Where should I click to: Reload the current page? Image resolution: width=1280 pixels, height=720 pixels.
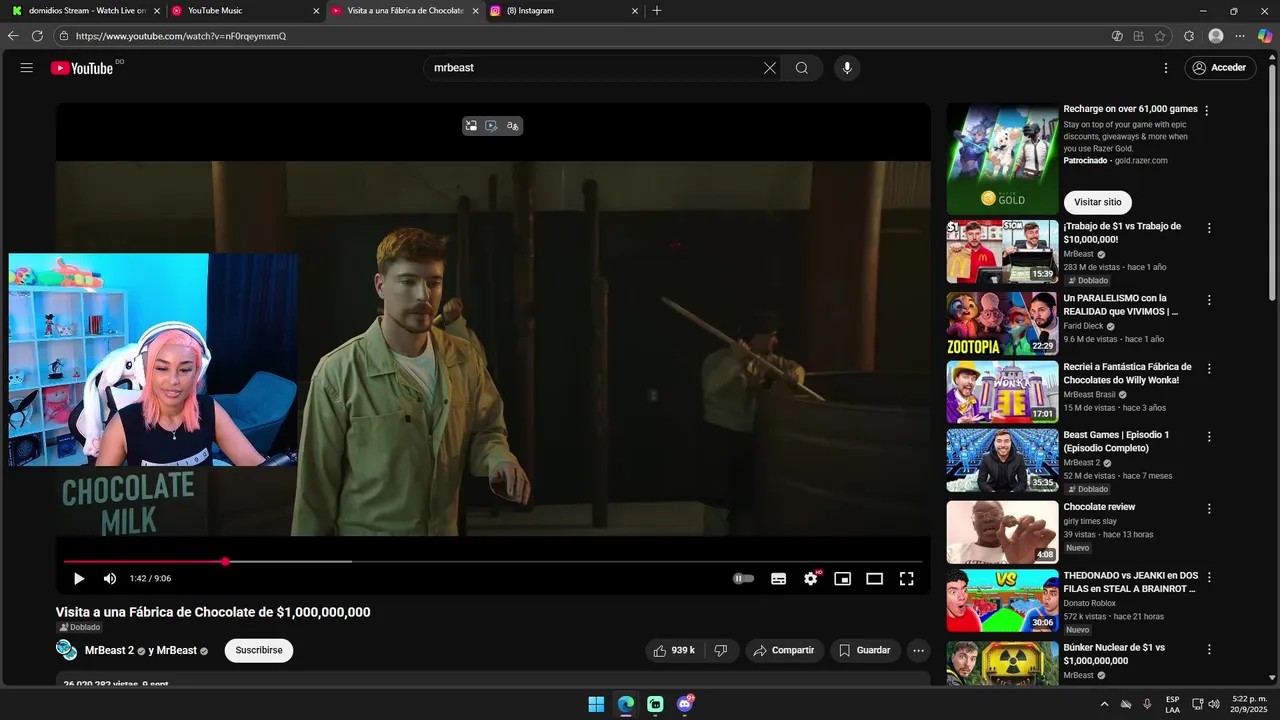[37, 36]
